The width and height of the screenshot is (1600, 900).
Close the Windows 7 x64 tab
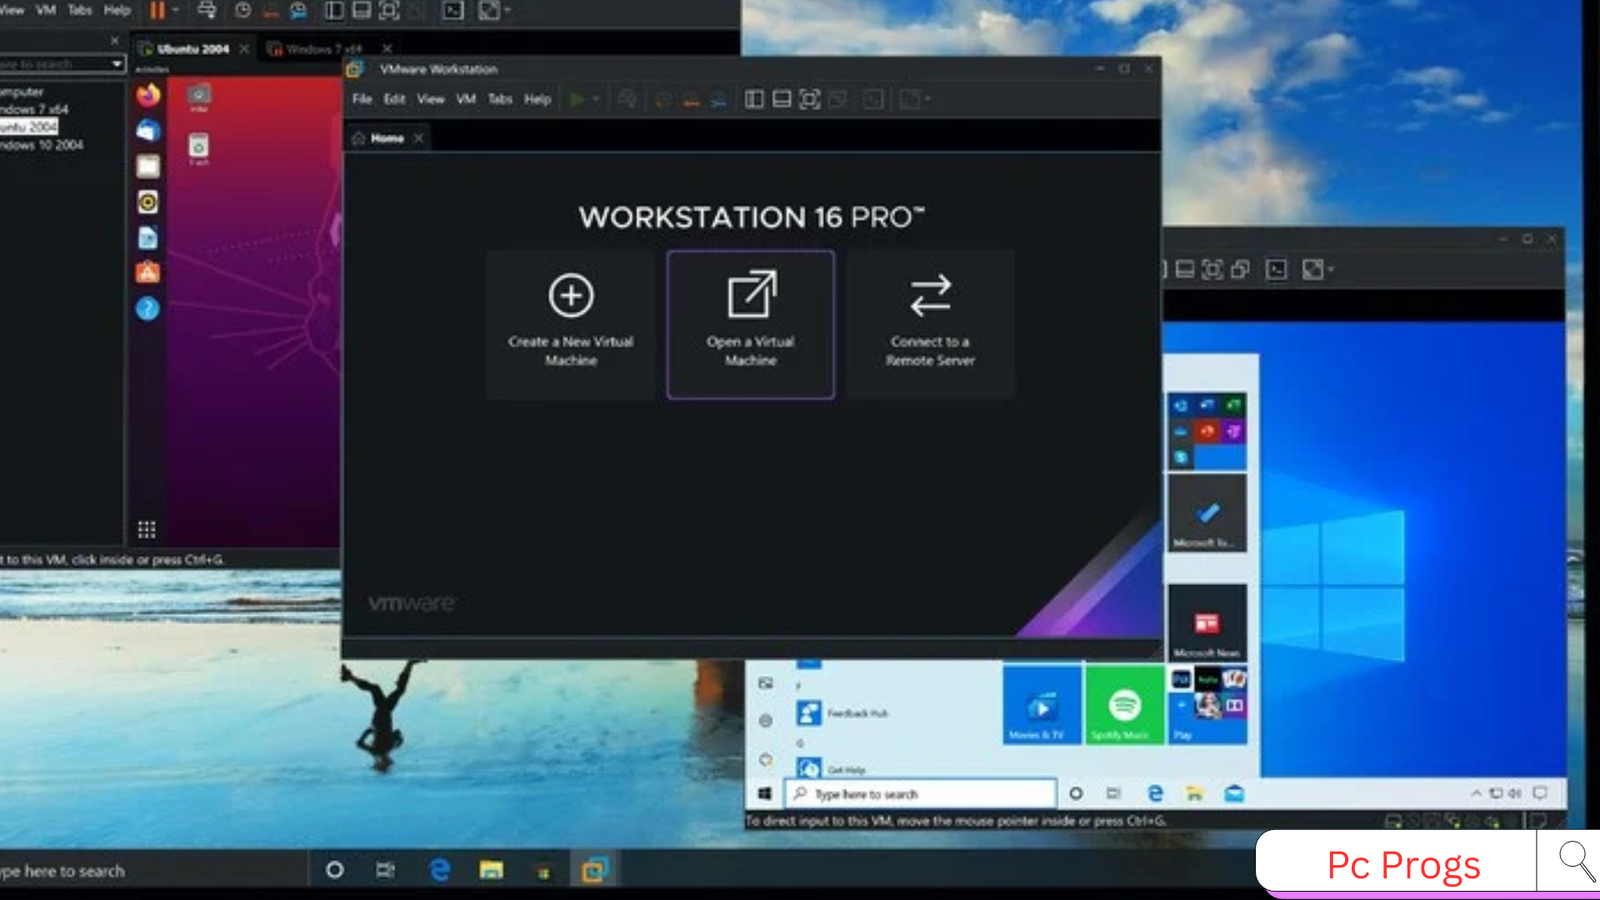[x=387, y=48]
